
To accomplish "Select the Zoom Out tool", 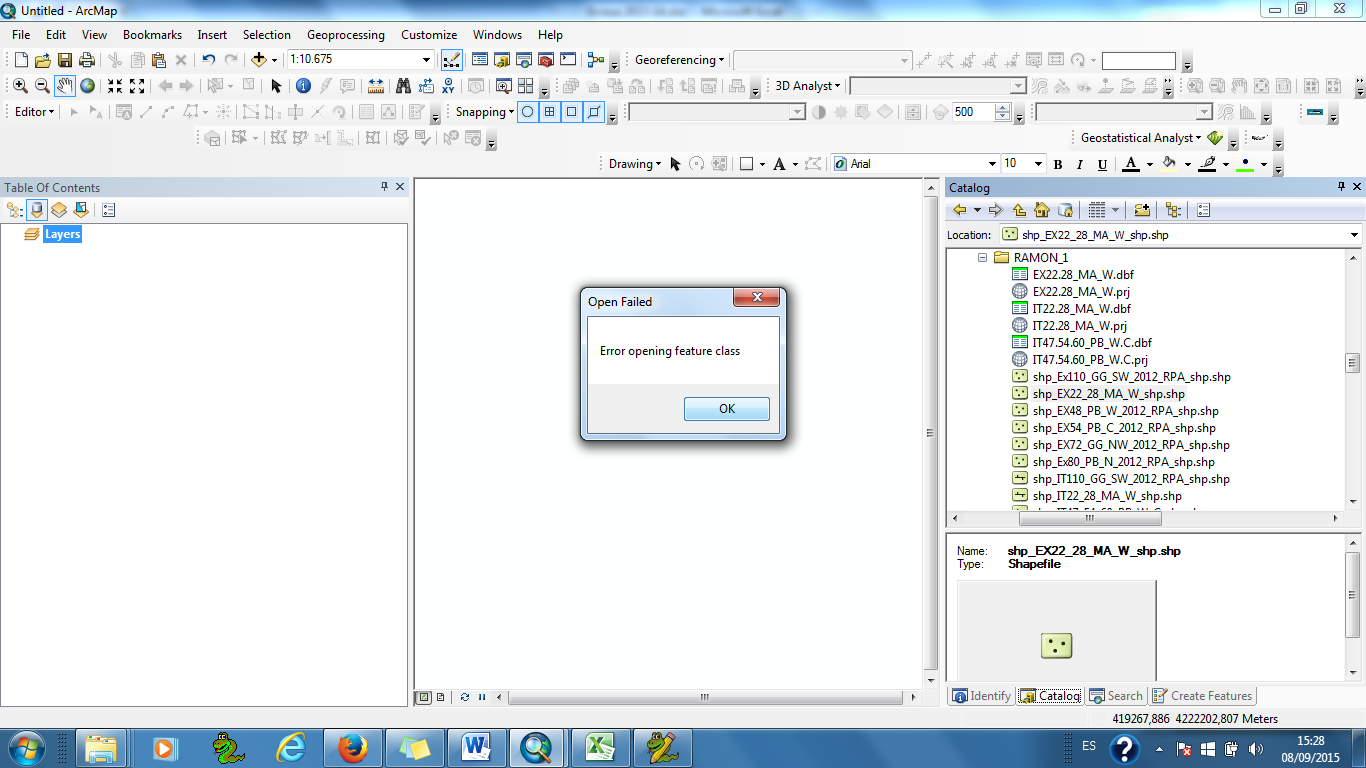I will coord(42,86).
